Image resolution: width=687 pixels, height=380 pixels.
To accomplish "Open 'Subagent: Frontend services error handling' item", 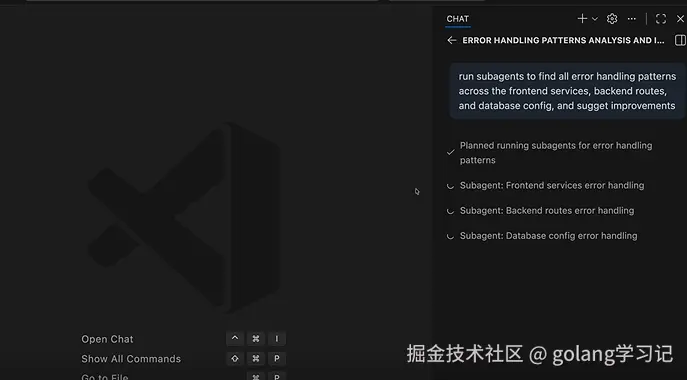I will point(552,185).
